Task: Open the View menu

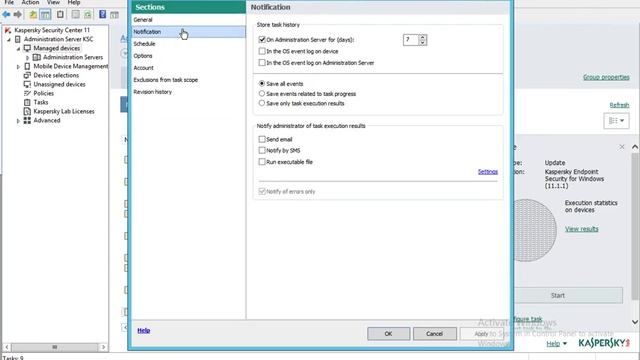Action: (x=53, y=2)
